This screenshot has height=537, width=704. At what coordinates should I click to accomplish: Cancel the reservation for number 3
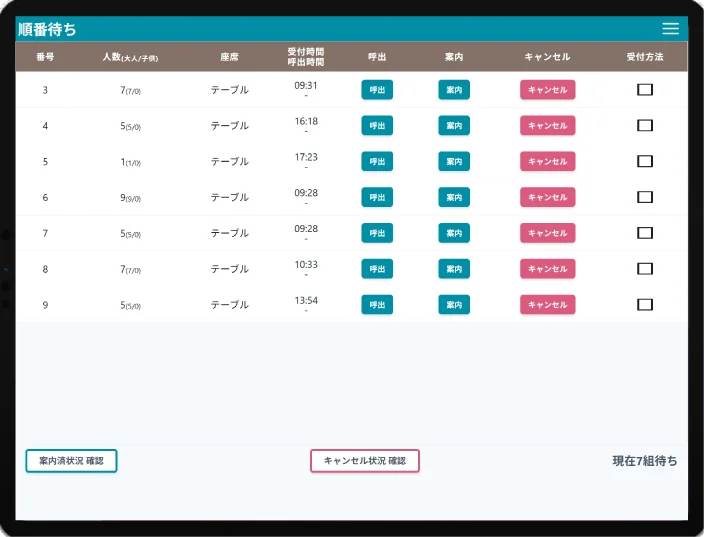pyautogui.click(x=547, y=90)
